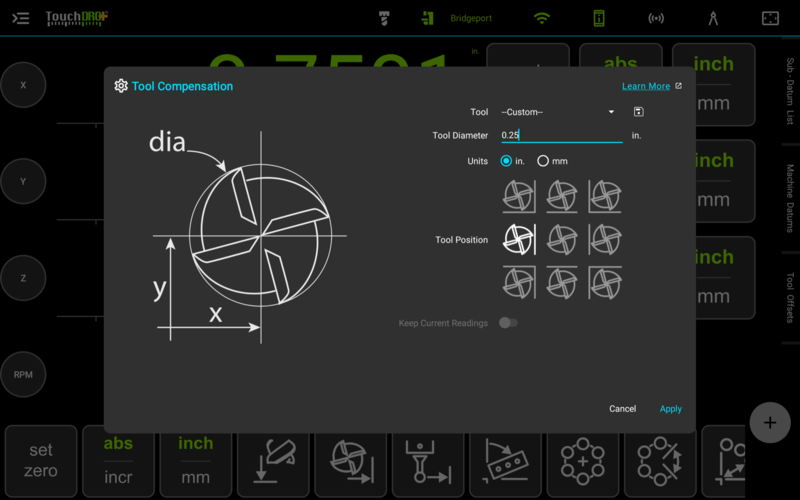Select top-center tool position icon

click(562, 196)
